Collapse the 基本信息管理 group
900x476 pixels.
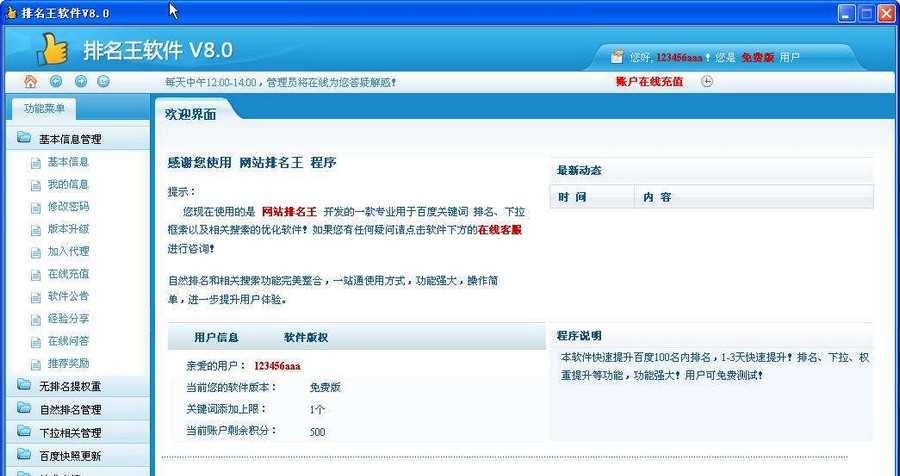point(77,138)
